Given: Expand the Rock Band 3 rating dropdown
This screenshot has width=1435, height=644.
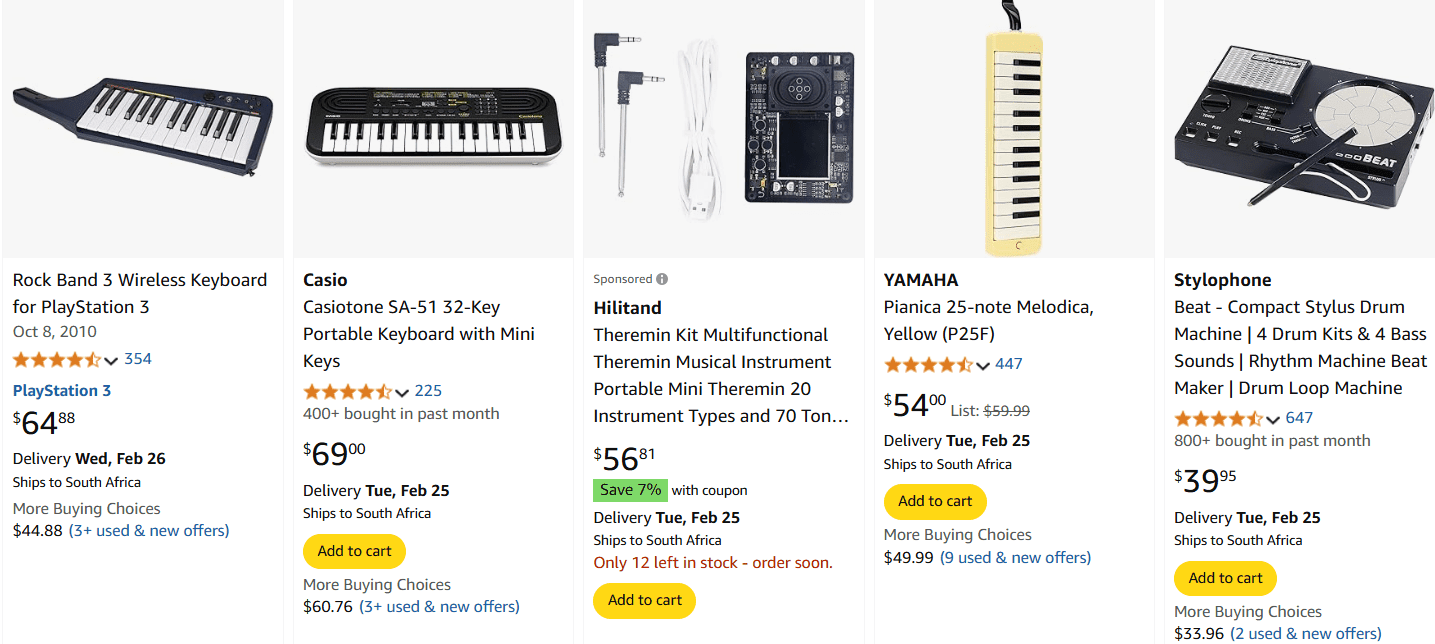Looking at the screenshot, I should click(x=111, y=359).
